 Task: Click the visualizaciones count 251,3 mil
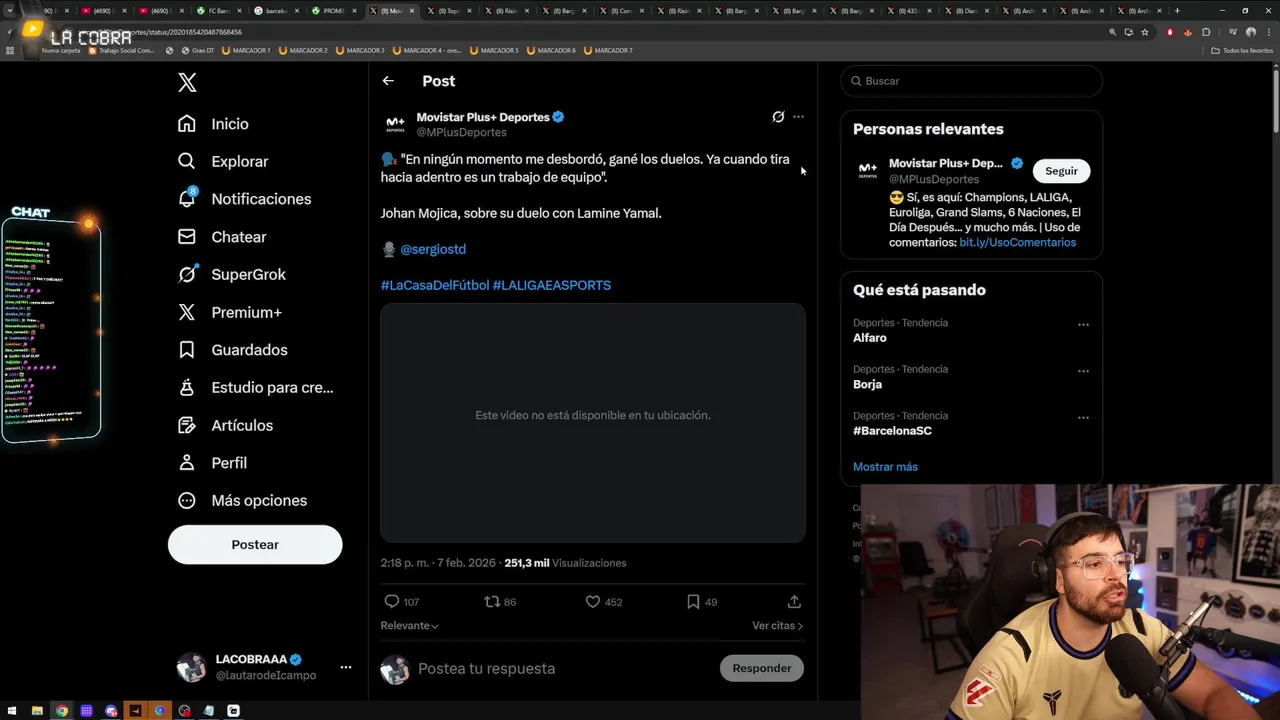click(526, 563)
